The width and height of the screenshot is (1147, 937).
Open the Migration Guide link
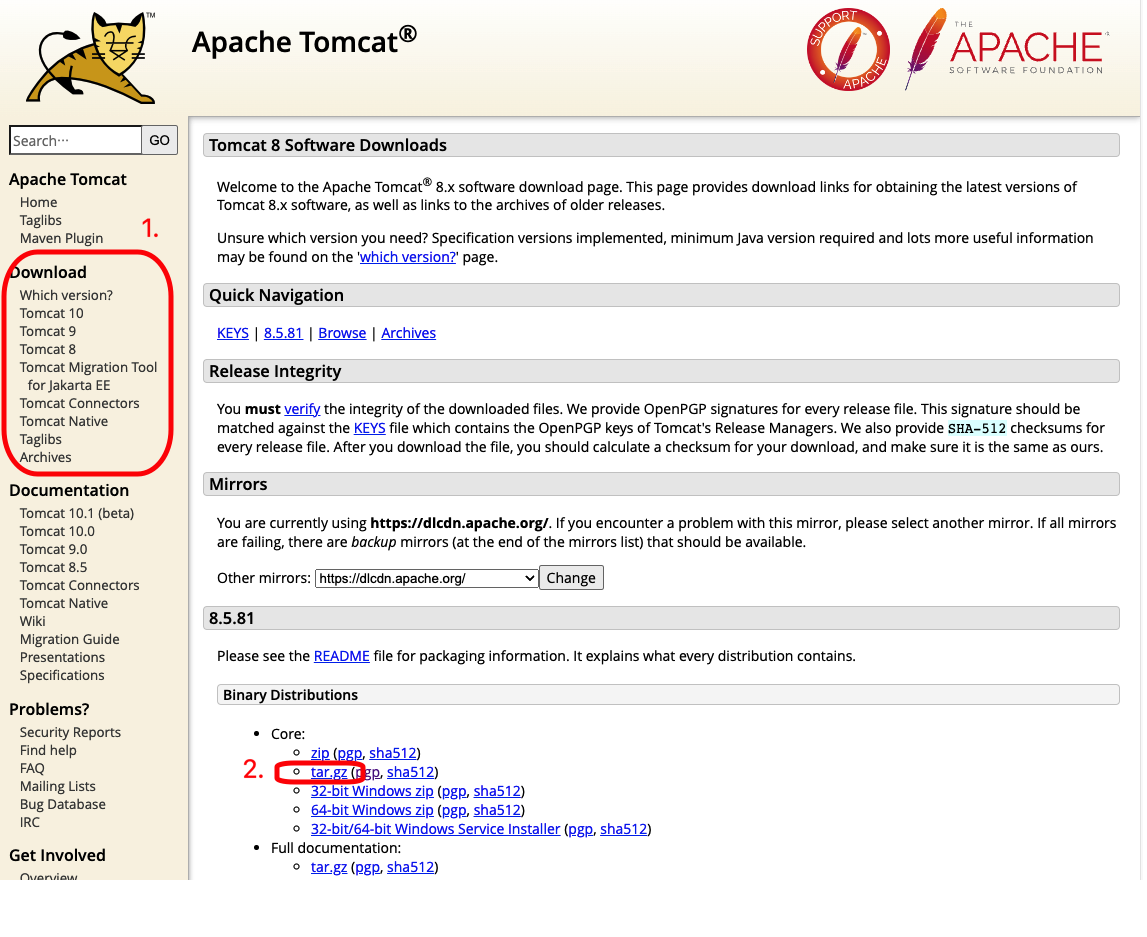(x=69, y=639)
